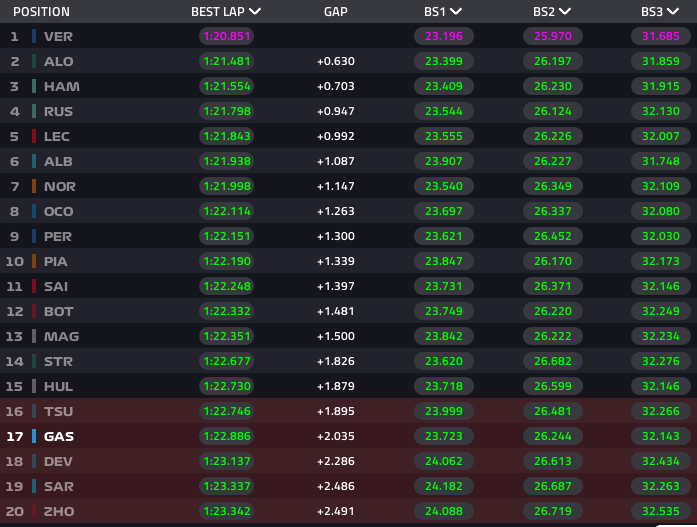Viewport: 697px width, 527px height.
Task: Open the BS1 column dropdown chevron
Action: [456, 12]
